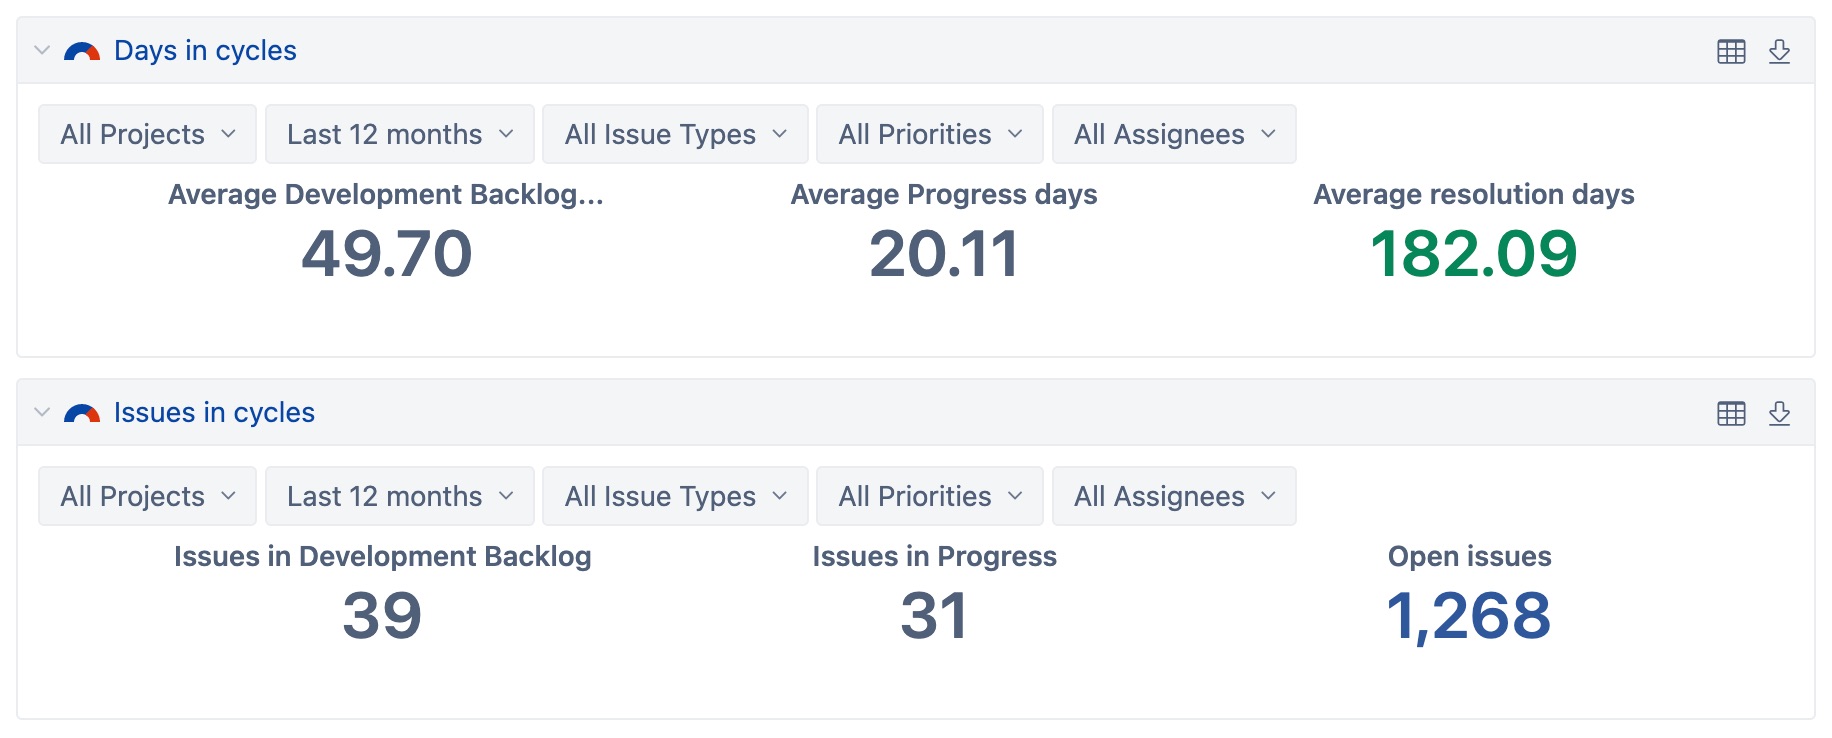Collapse the Days in cycles gadget
The width and height of the screenshot is (1832, 738).
42,50
